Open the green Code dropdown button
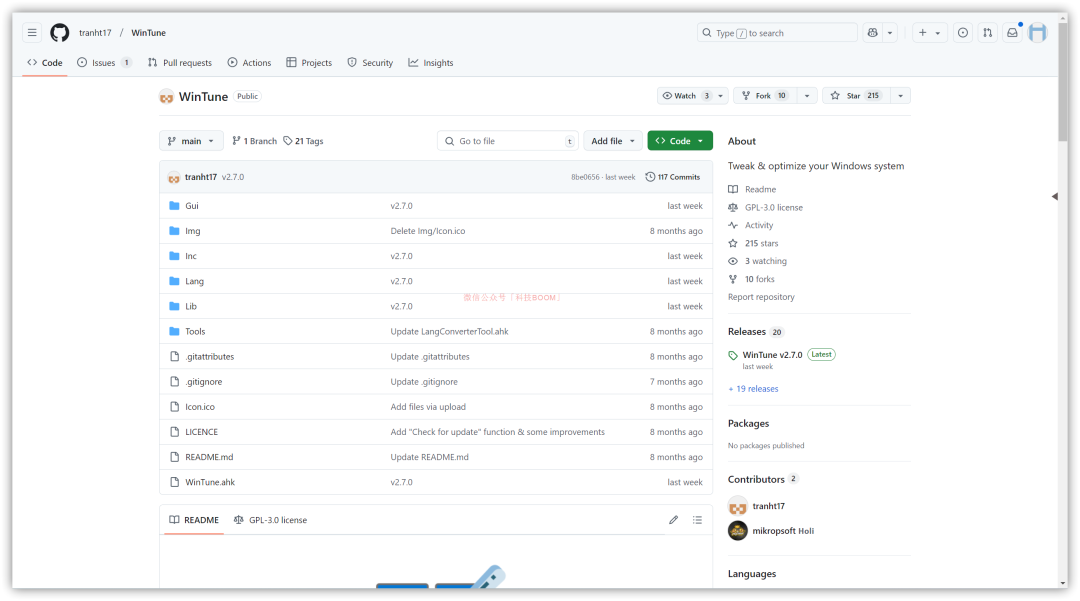 (x=680, y=140)
